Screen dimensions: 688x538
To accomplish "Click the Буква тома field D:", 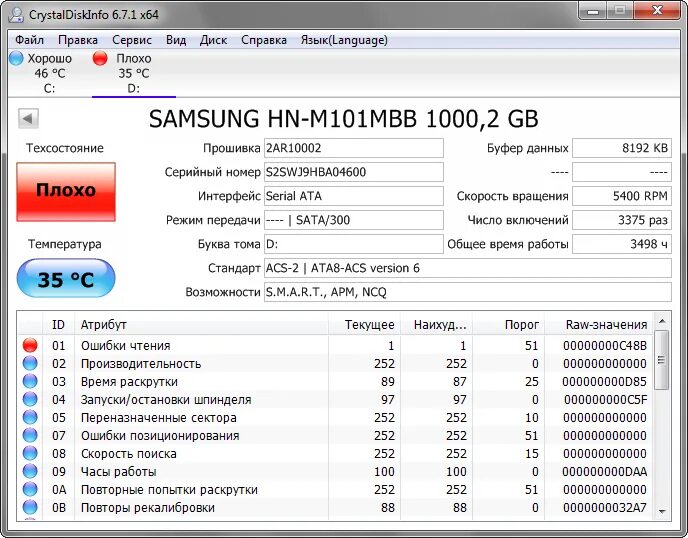I will [x=353, y=244].
